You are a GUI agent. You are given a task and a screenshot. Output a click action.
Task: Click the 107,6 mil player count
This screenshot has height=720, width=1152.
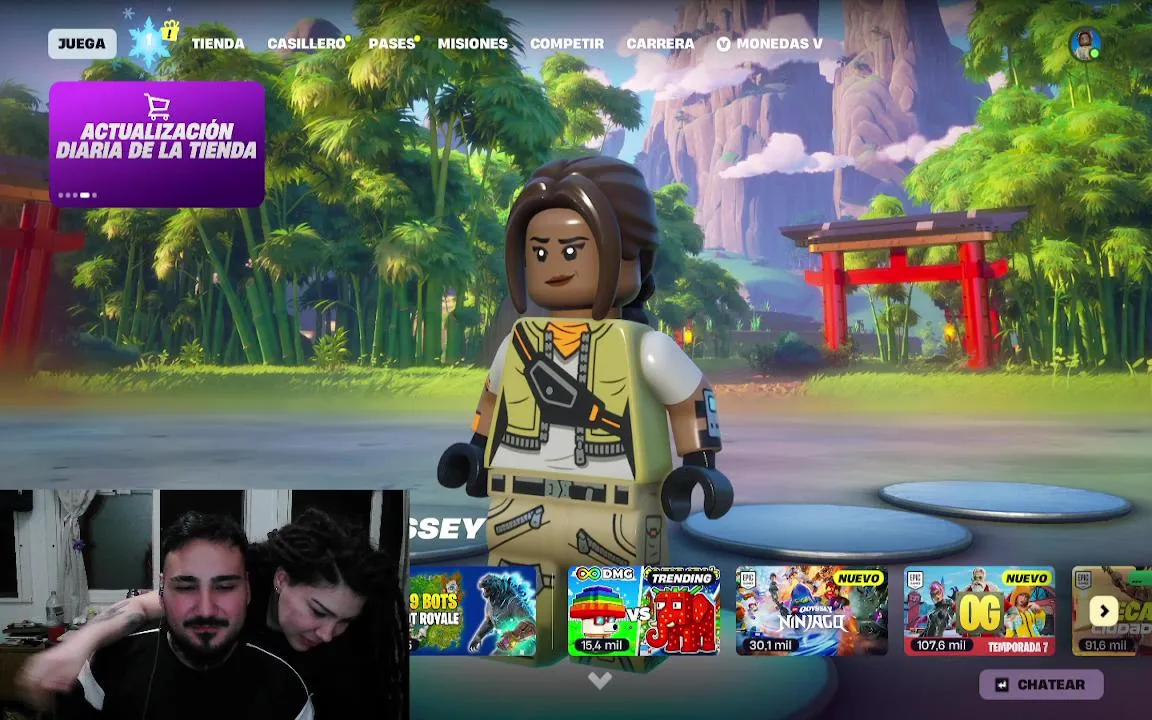[940, 645]
